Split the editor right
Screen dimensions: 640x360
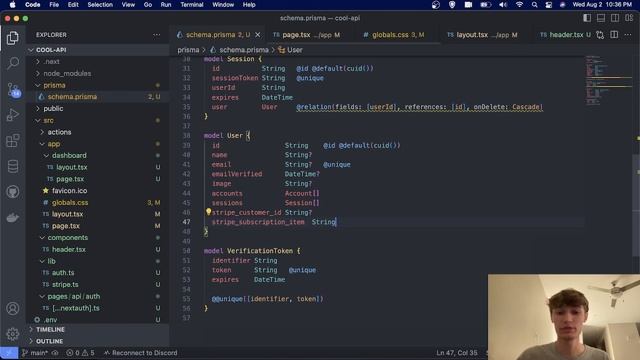click(x=614, y=35)
